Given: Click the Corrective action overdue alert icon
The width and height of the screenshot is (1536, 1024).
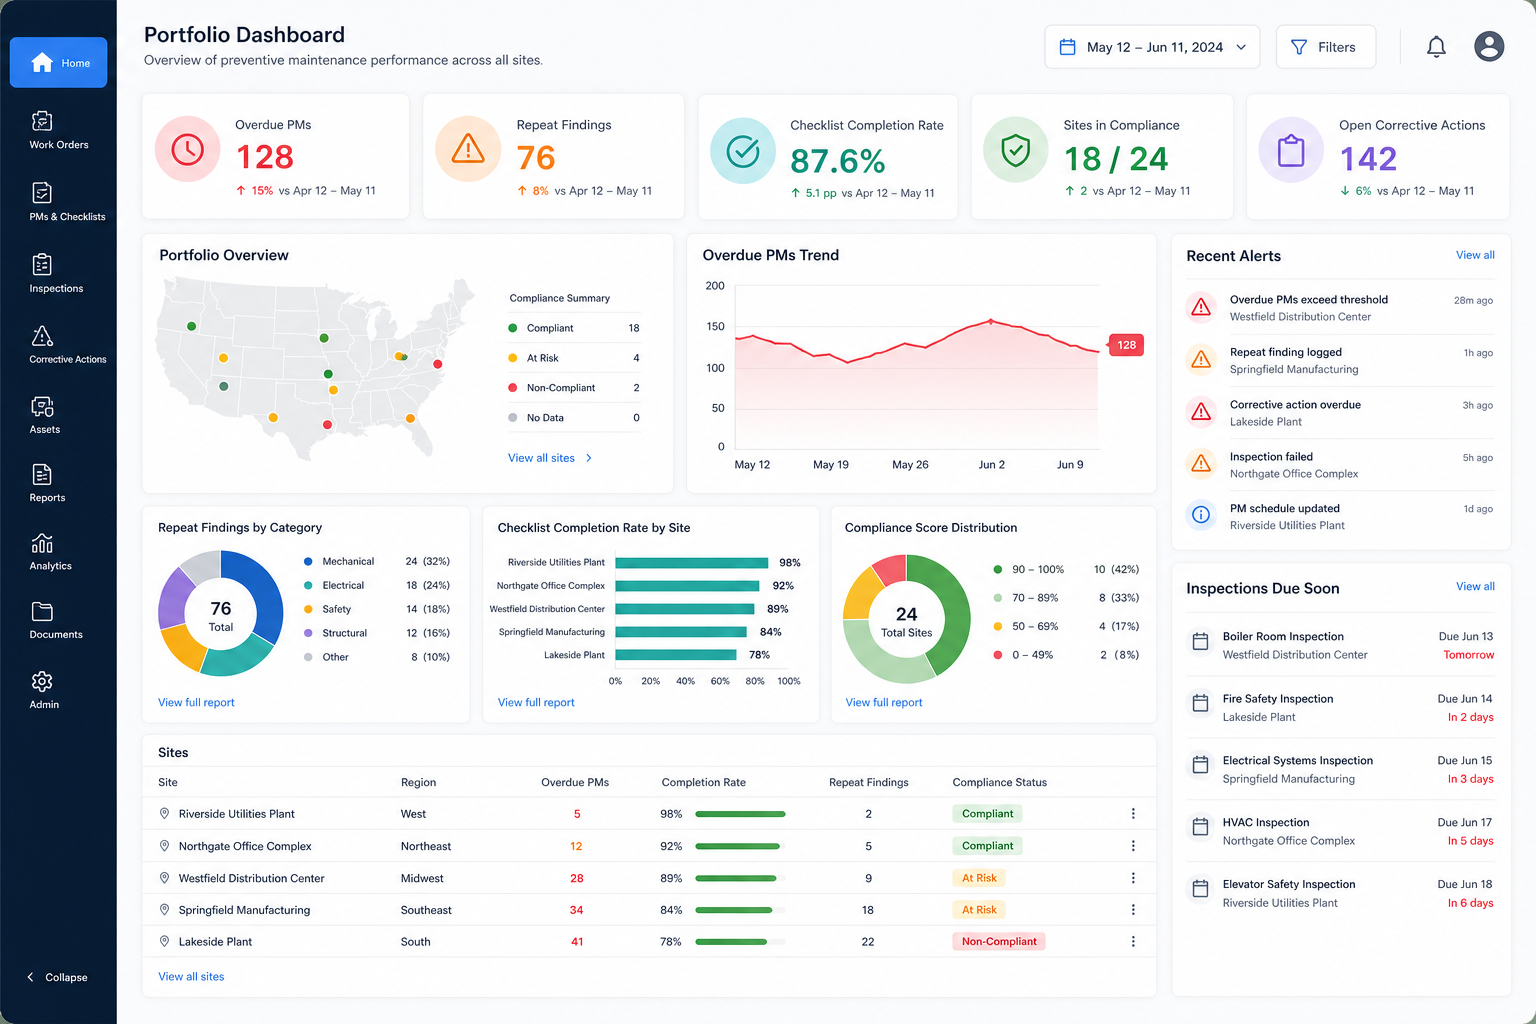Looking at the screenshot, I should pyautogui.click(x=1201, y=411).
